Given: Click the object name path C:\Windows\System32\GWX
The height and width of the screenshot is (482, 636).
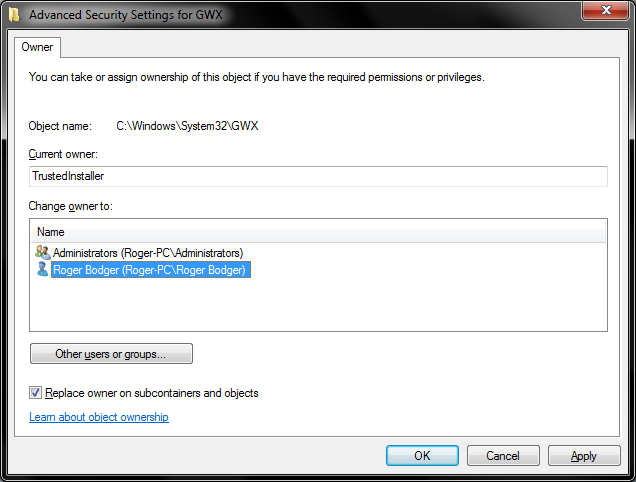Looking at the screenshot, I should point(188,126).
